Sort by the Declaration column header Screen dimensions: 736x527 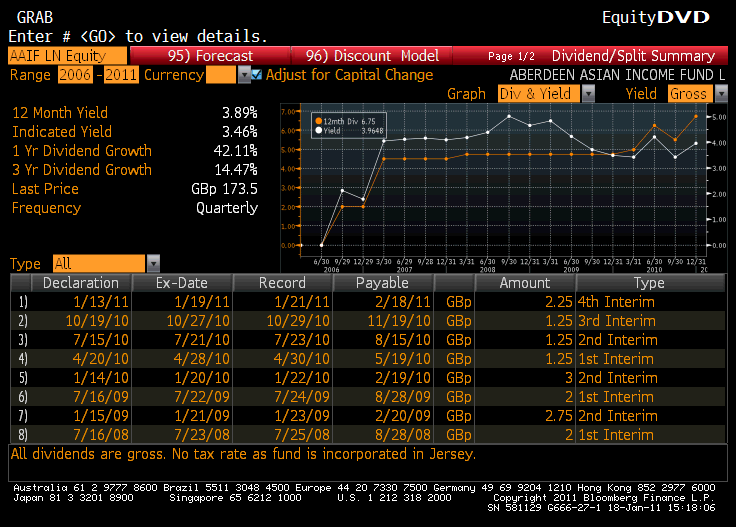(81, 283)
